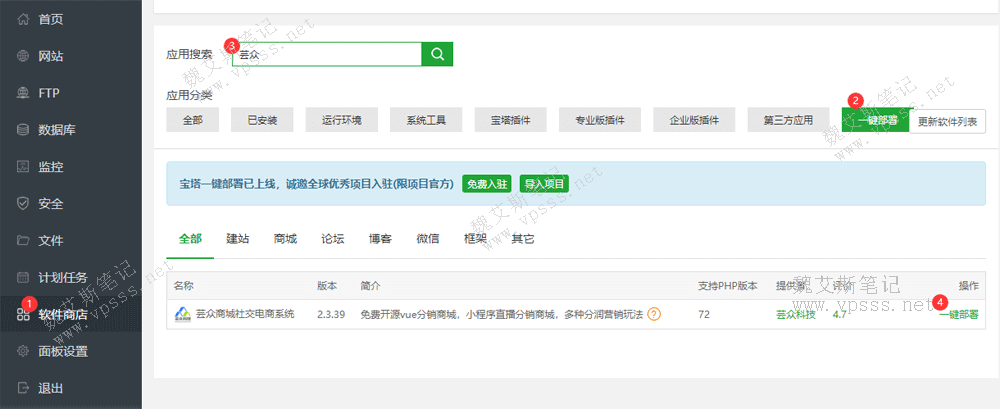
Task: Click the green search magnifier button
Action: point(437,54)
